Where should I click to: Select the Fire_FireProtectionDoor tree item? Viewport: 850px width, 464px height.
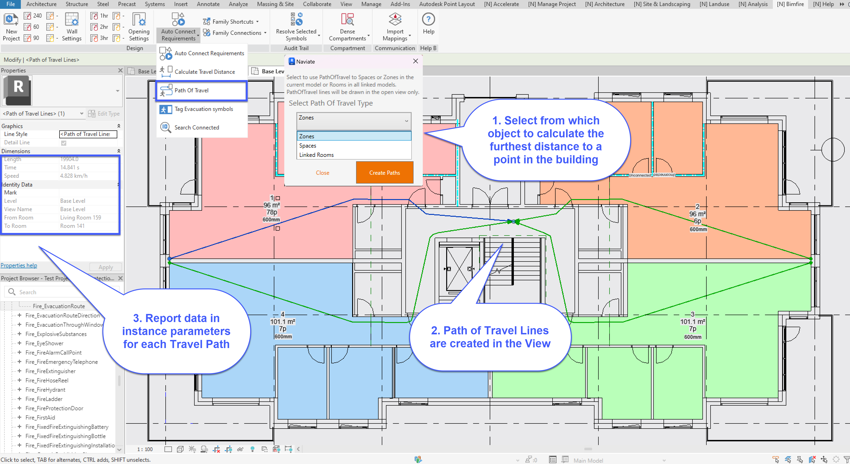tap(54, 408)
